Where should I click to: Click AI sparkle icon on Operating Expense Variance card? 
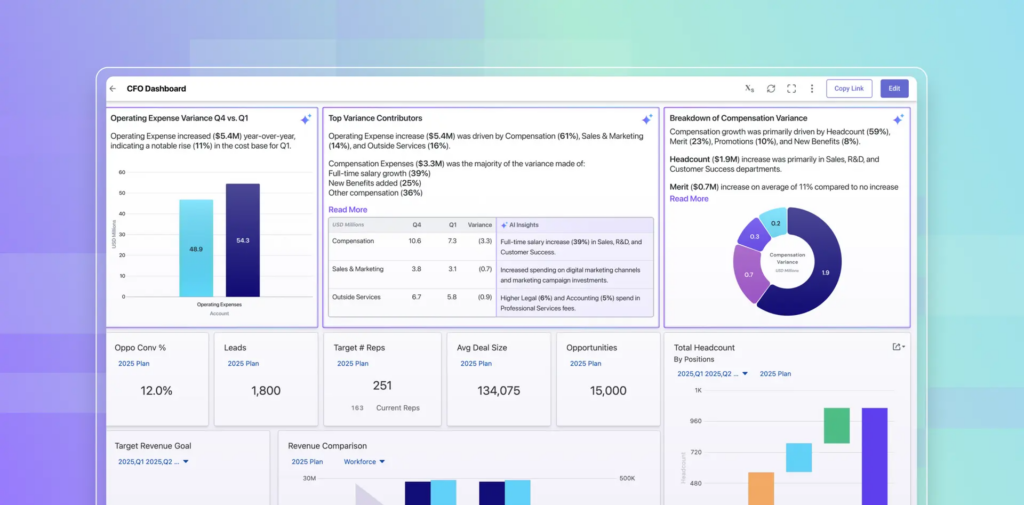pos(306,119)
